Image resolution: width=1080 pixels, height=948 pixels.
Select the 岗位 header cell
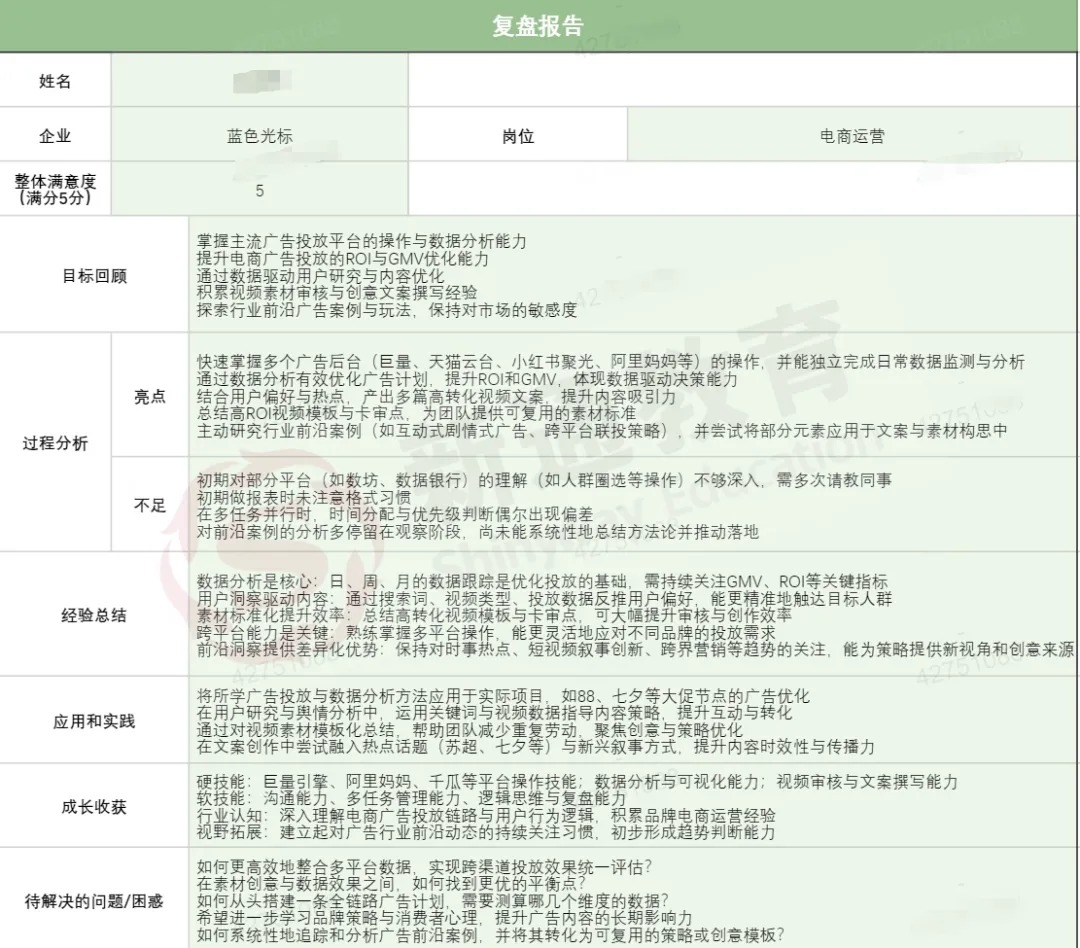pyautogui.click(x=517, y=134)
